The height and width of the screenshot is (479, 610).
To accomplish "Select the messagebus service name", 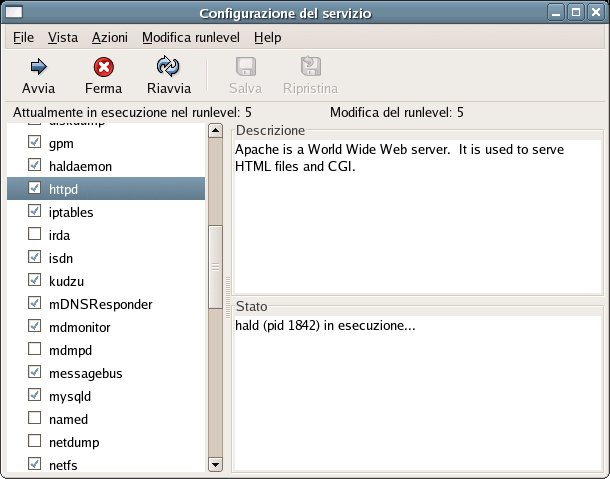I will [86, 374].
